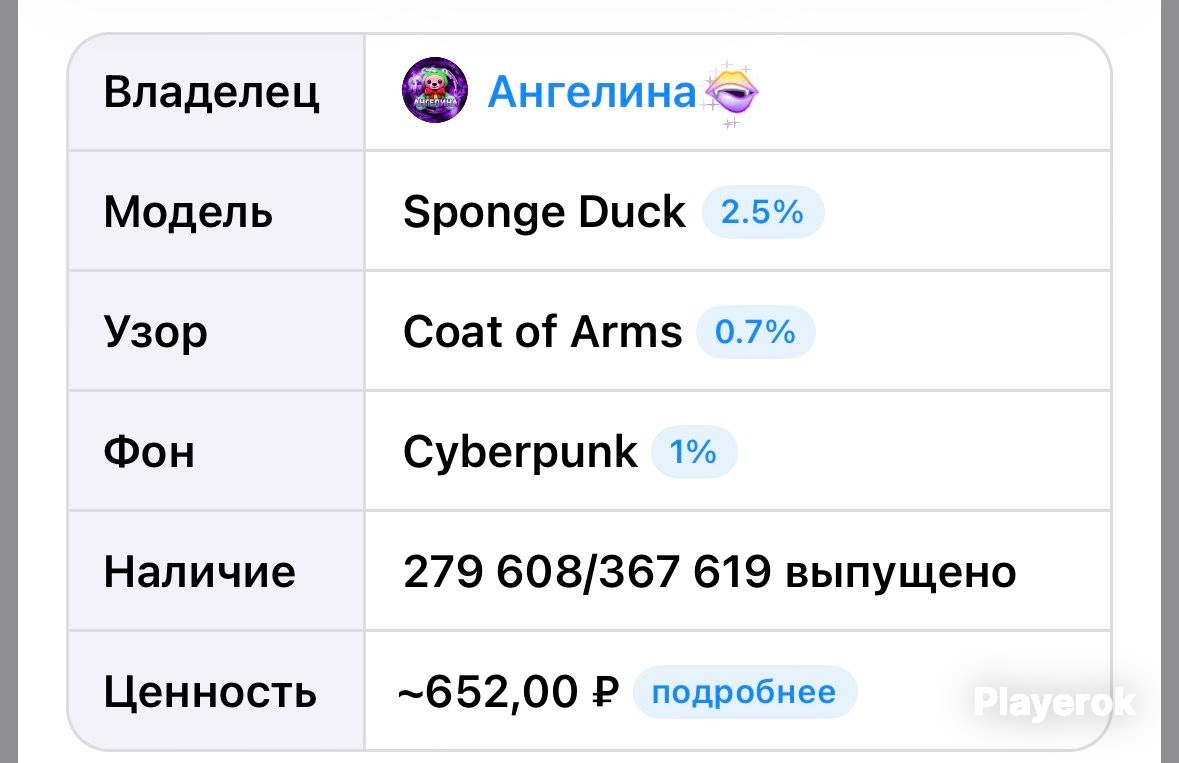Tap the ~652,00 ₽ value amount
Viewport: 1179px width, 763px height.
coord(509,692)
